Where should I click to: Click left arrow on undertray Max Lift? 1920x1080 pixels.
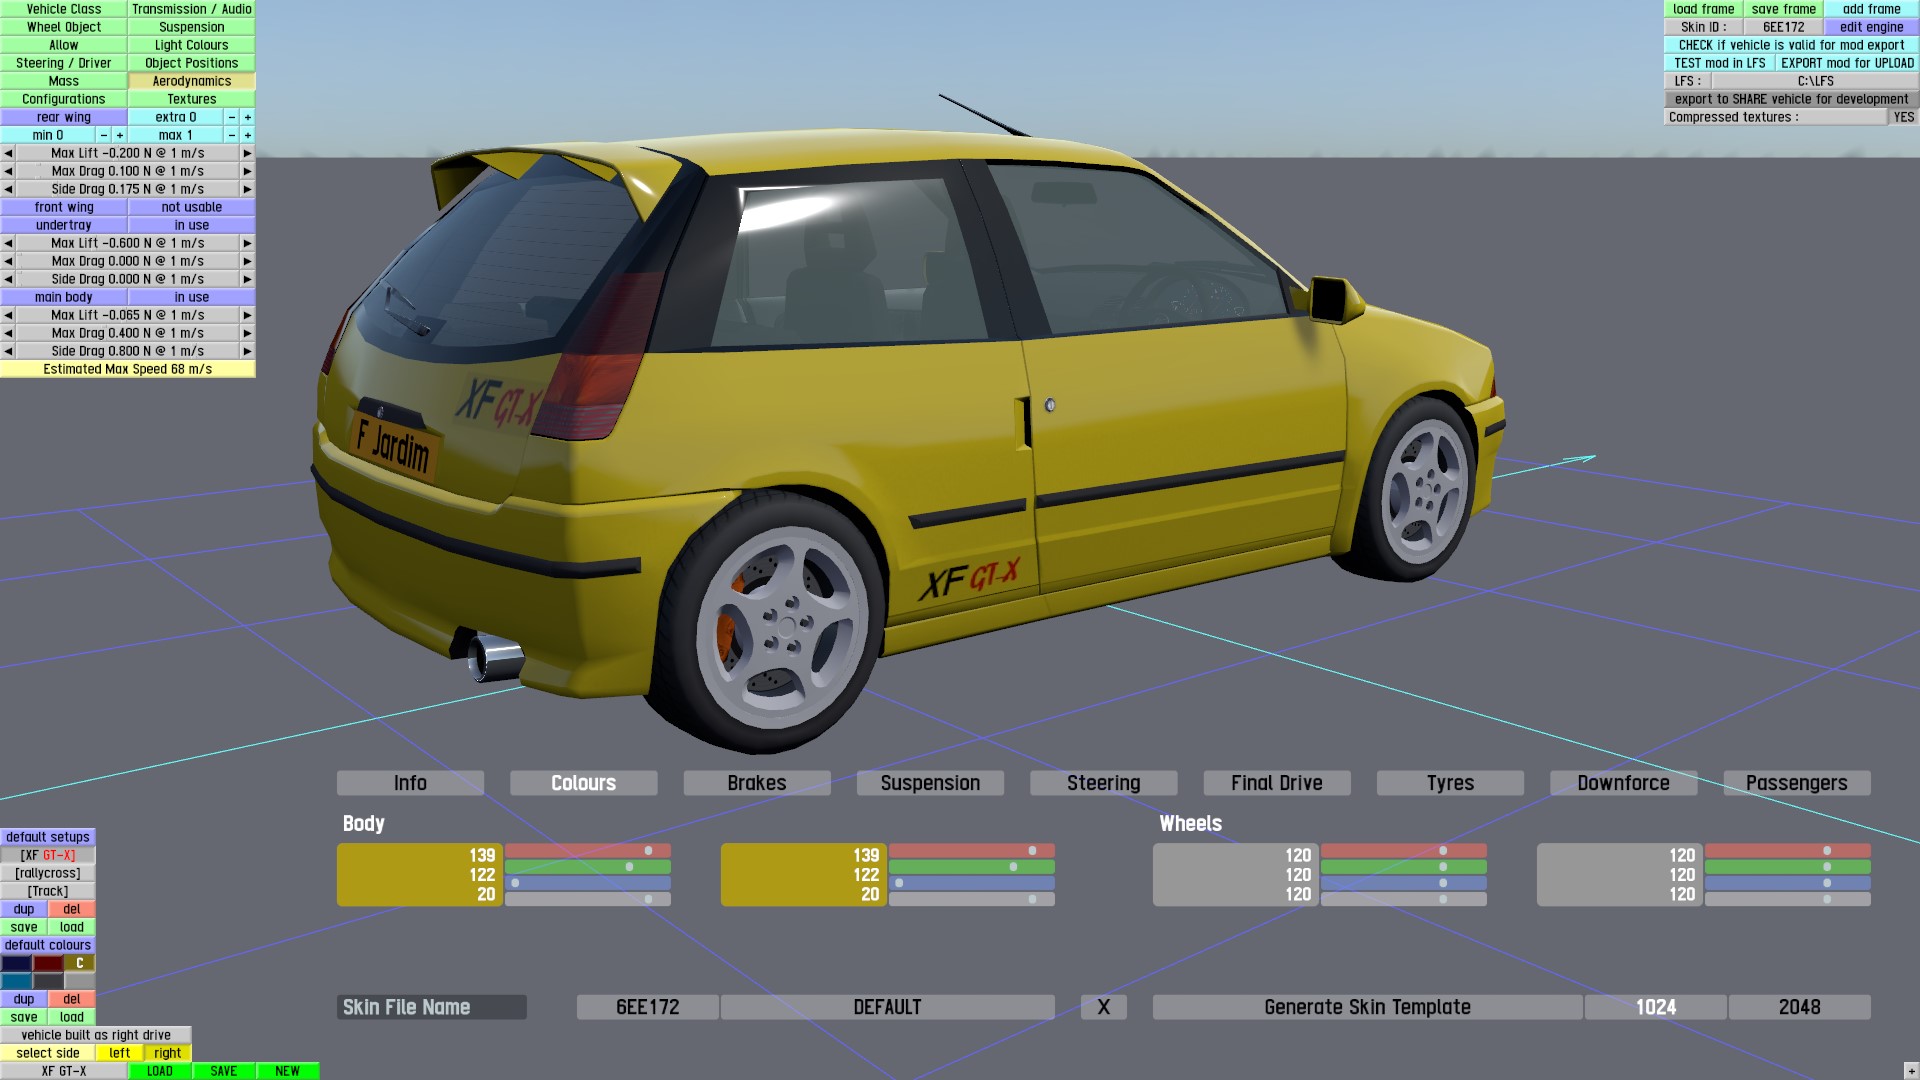pos(8,243)
